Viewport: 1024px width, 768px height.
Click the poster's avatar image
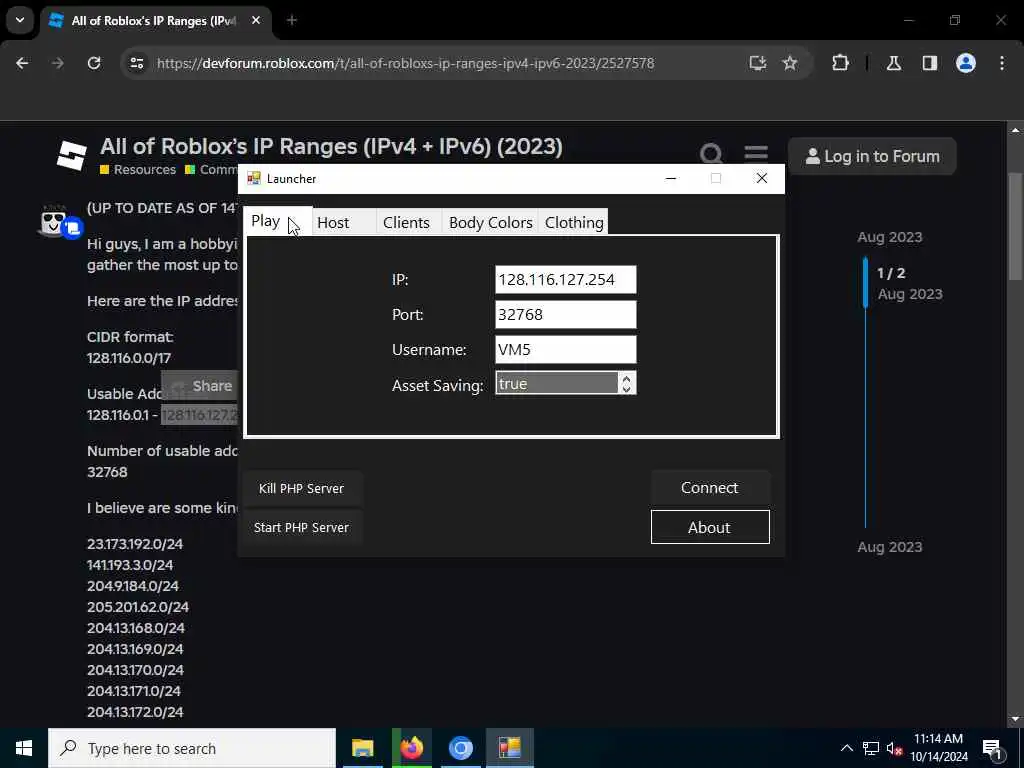(x=54, y=221)
